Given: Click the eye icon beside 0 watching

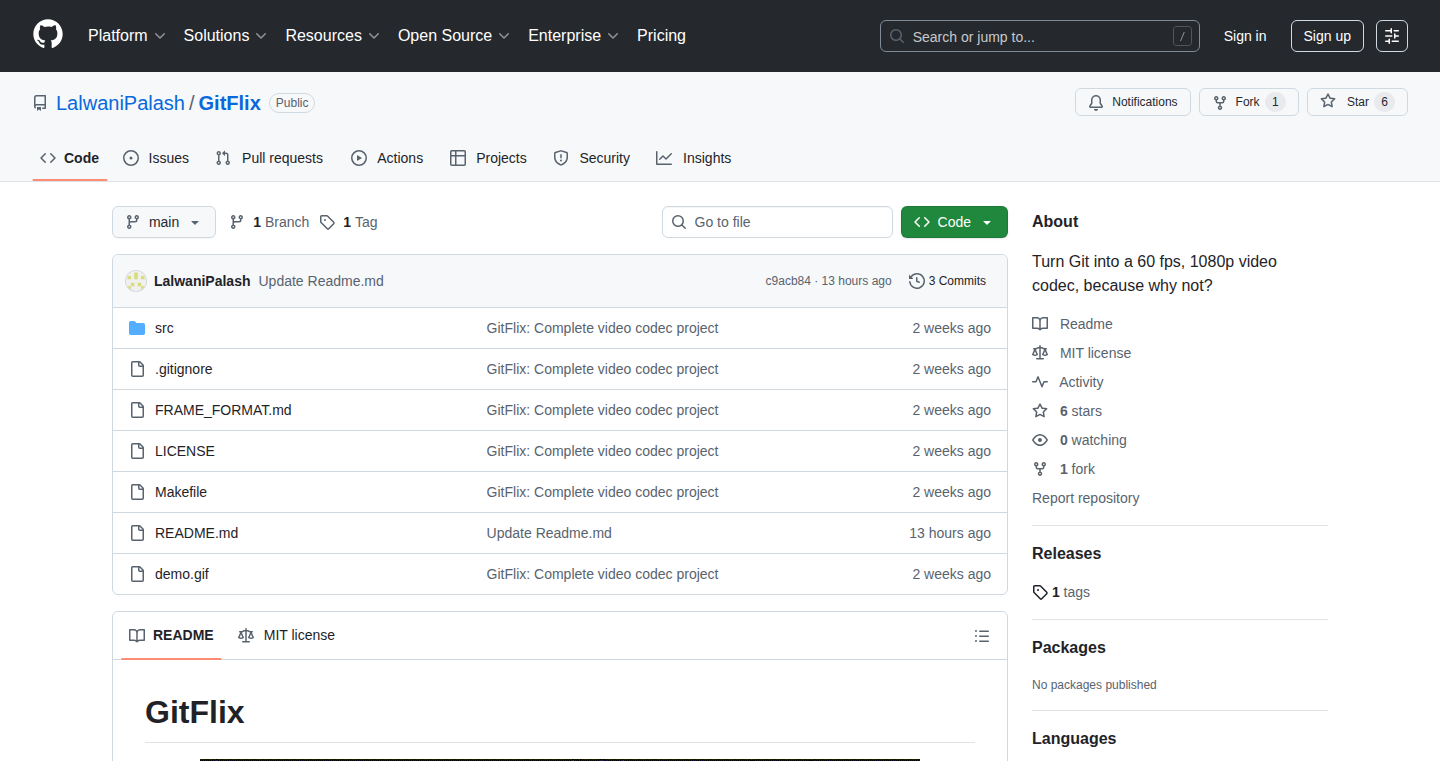Looking at the screenshot, I should [x=1040, y=440].
